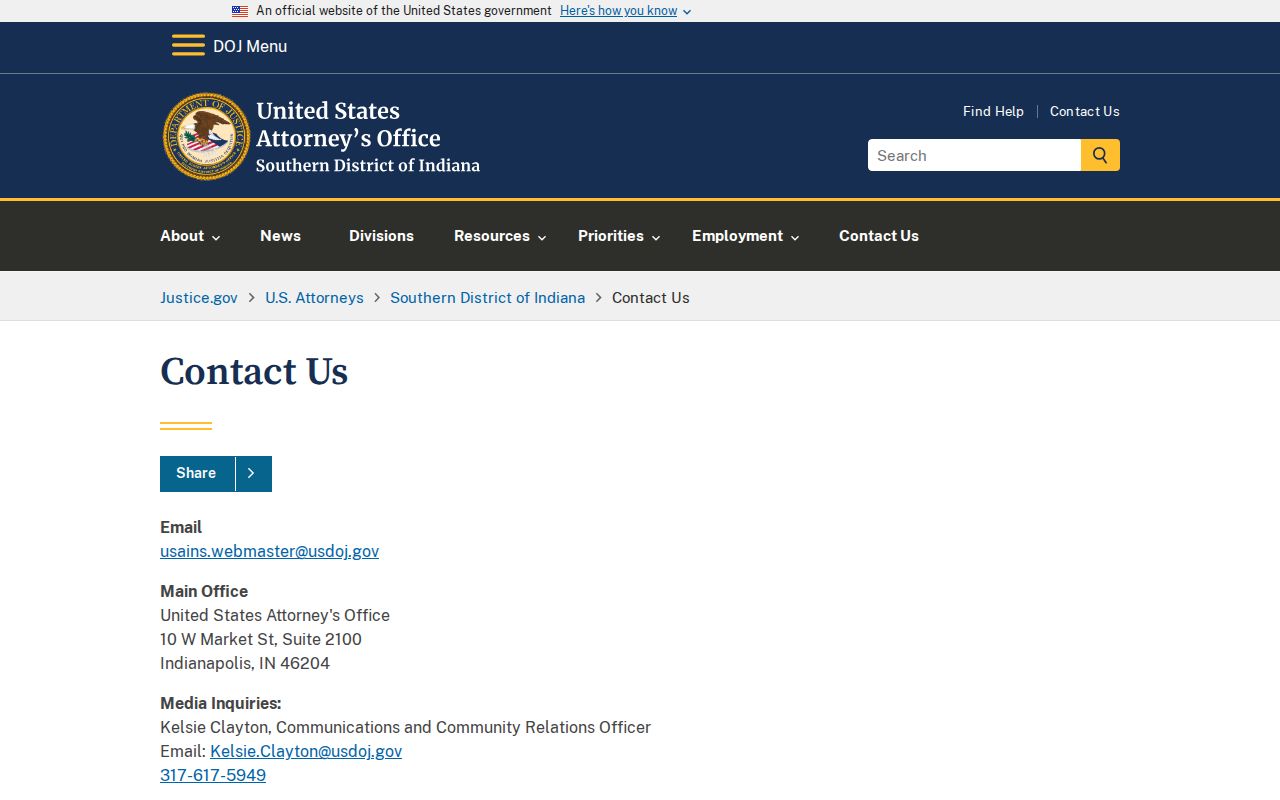This screenshot has width=1280, height=800.
Task: Click the "Media Inquiries:" label
Action: click(221, 703)
